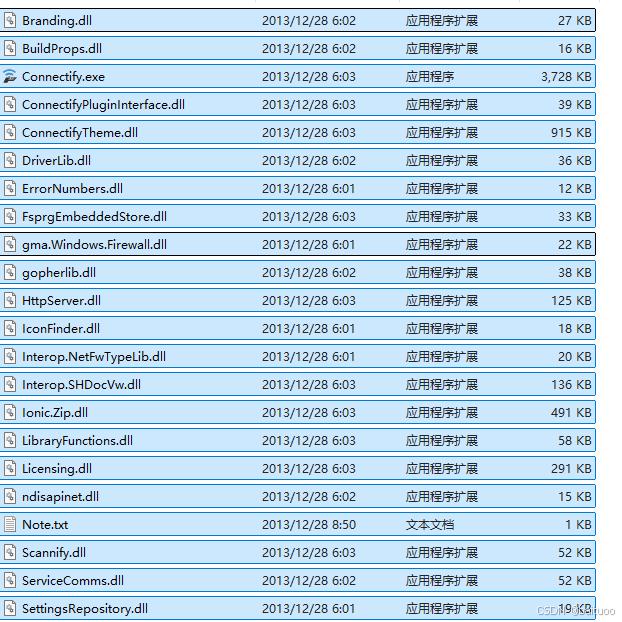Click the LibraryFunctions.dll file icon
Image resolution: width=622 pixels, height=622 pixels.
(x=10, y=440)
